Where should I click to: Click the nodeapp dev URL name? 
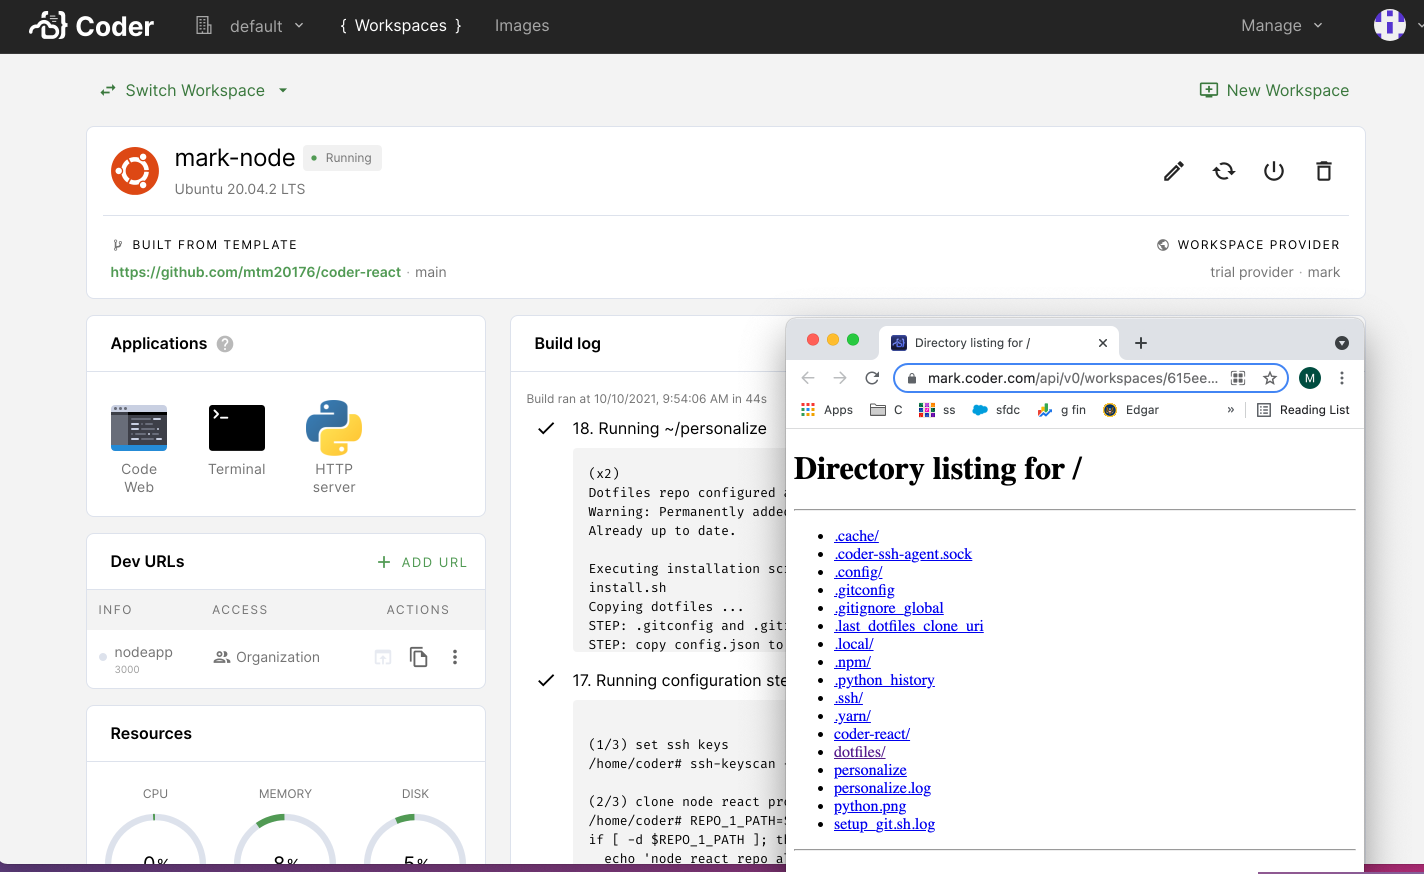(143, 652)
